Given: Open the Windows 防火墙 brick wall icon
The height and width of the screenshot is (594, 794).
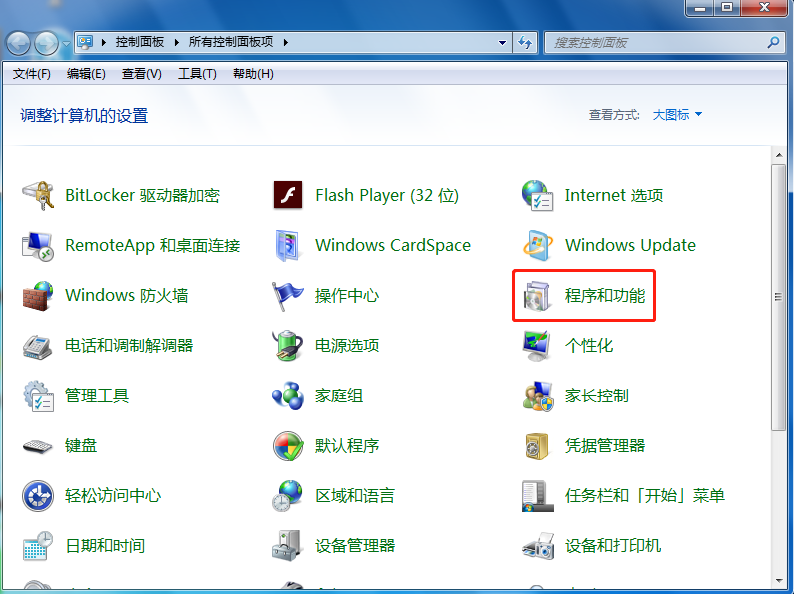Looking at the screenshot, I should 38,296.
